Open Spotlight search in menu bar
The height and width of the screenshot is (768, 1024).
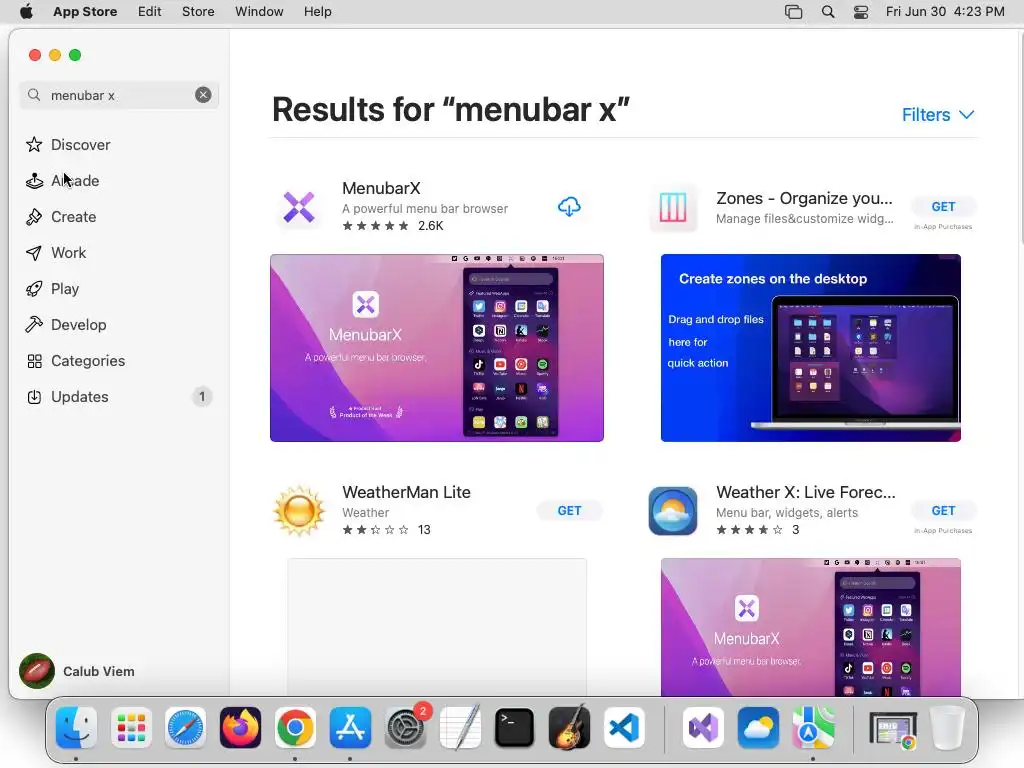827,12
